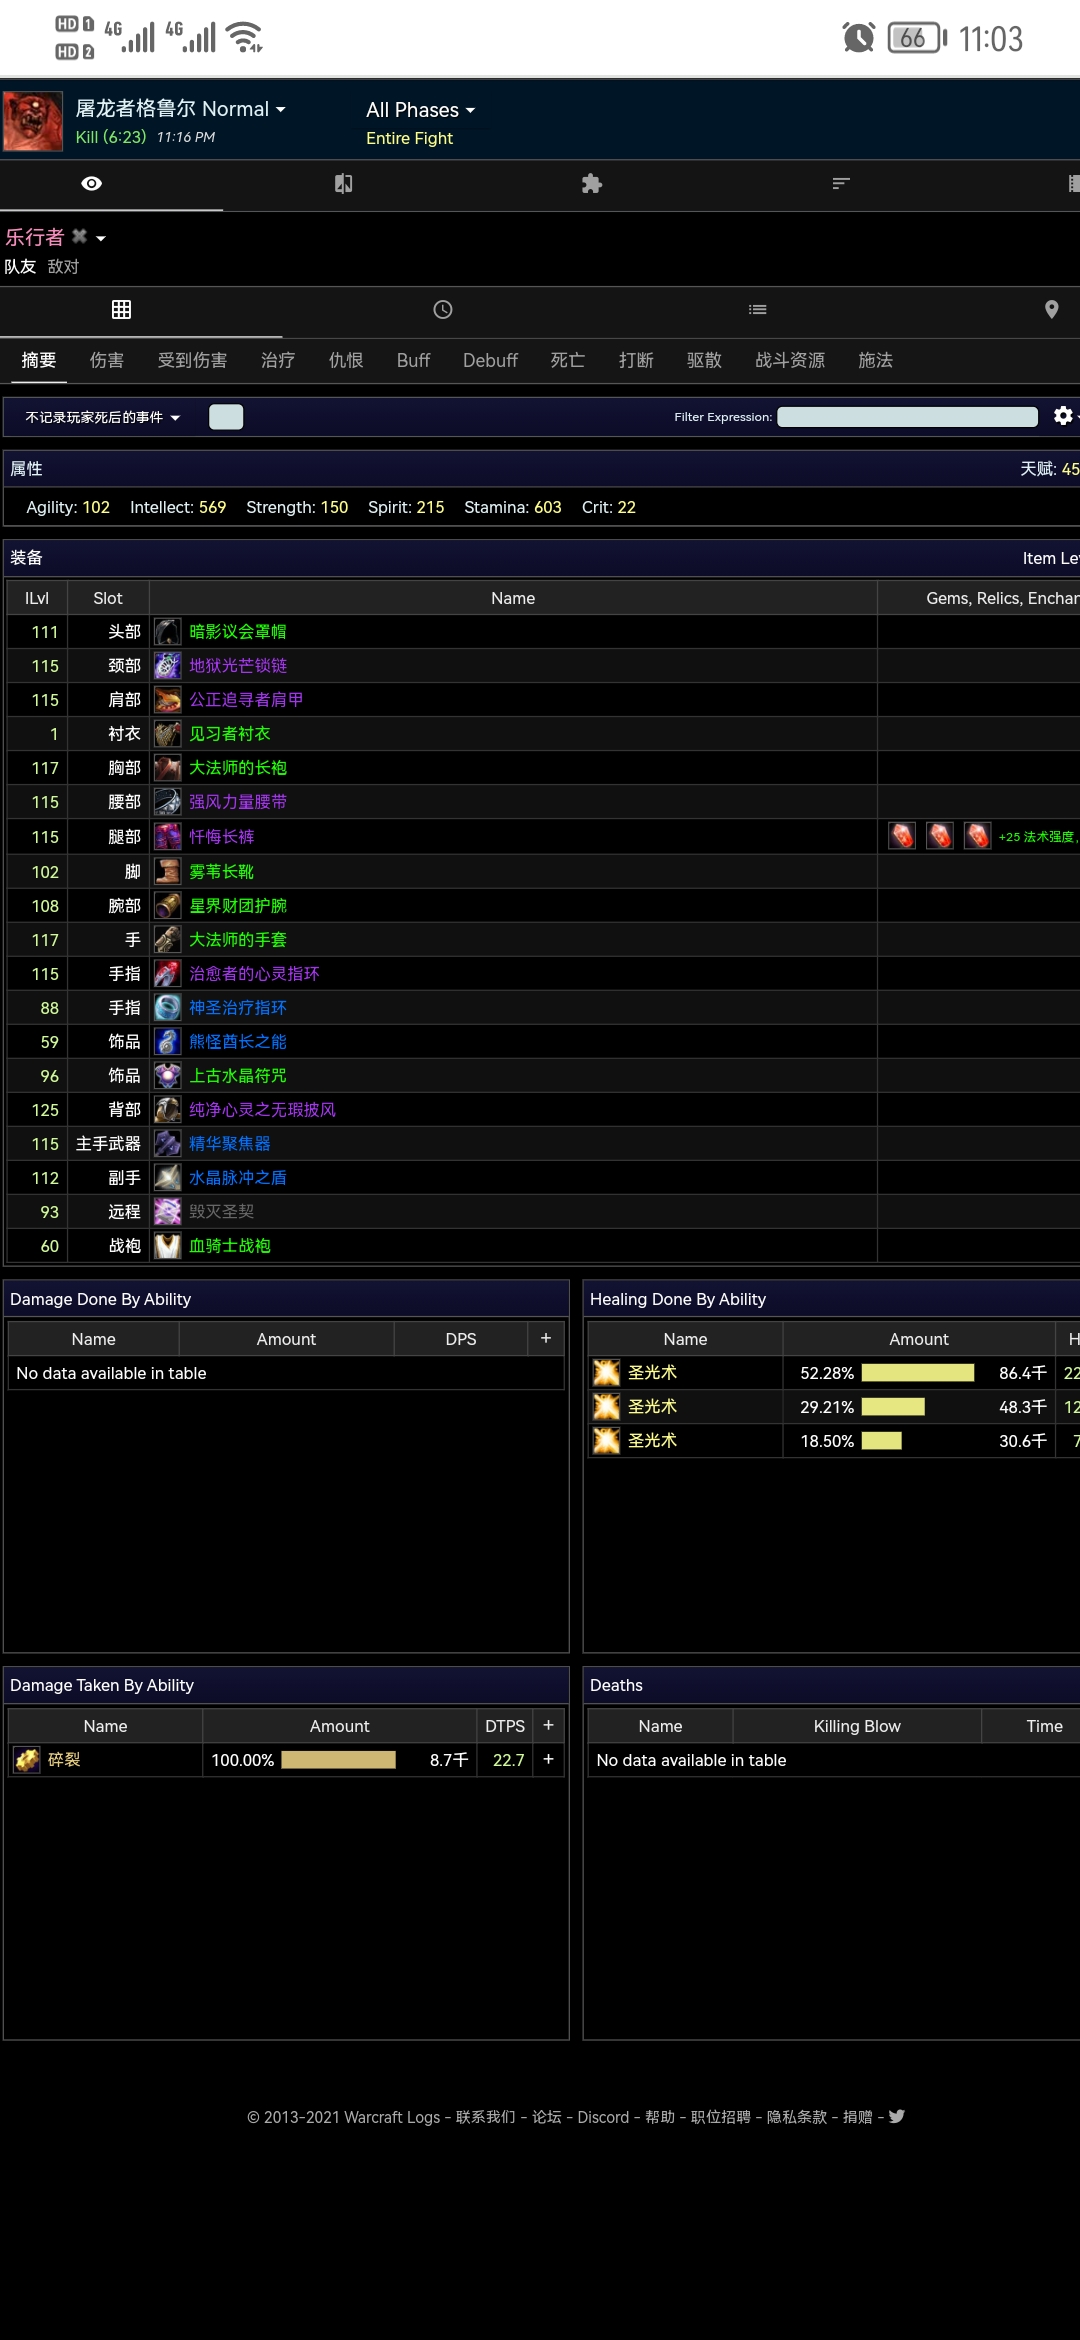Click 碎裂 100.00% damage taken bar
This screenshot has width=1080, height=2340.
click(x=338, y=1760)
